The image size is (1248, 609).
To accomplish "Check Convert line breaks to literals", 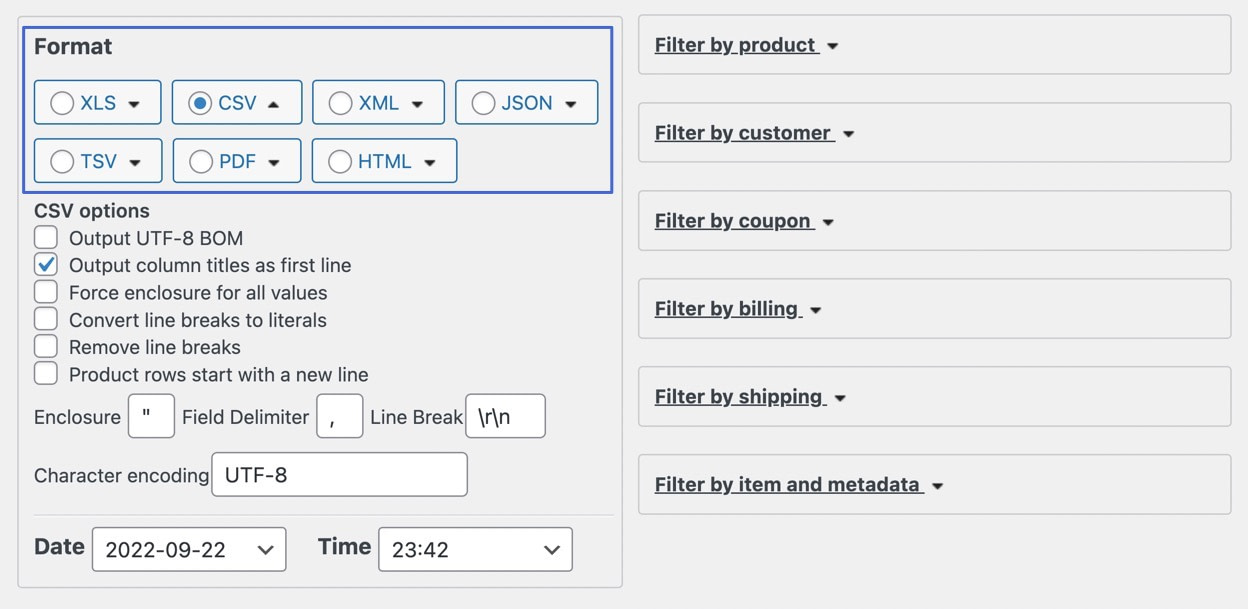I will pyautogui.click(x=45, y=319).
